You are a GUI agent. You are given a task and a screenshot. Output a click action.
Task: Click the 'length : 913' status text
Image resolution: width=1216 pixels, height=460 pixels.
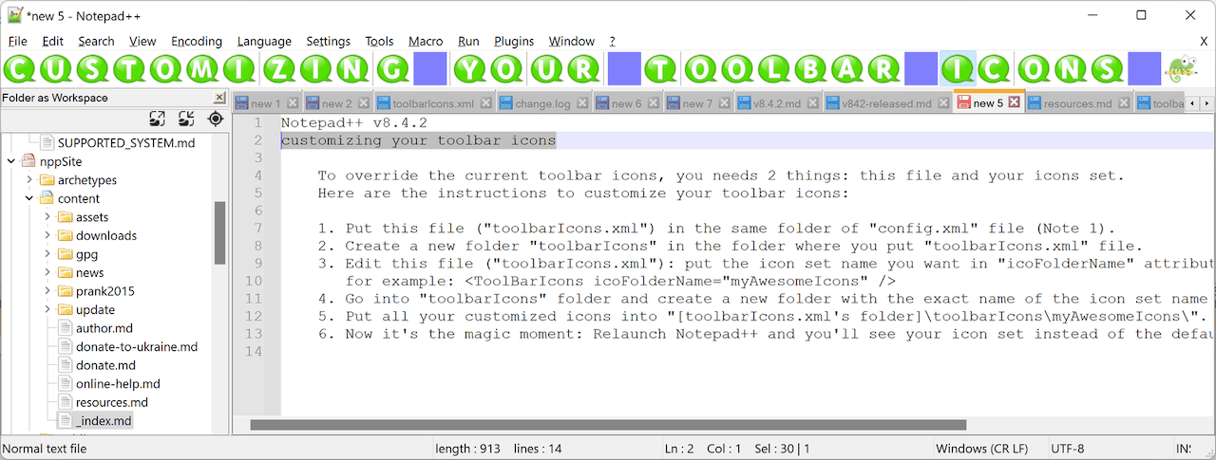click(467, 449)
